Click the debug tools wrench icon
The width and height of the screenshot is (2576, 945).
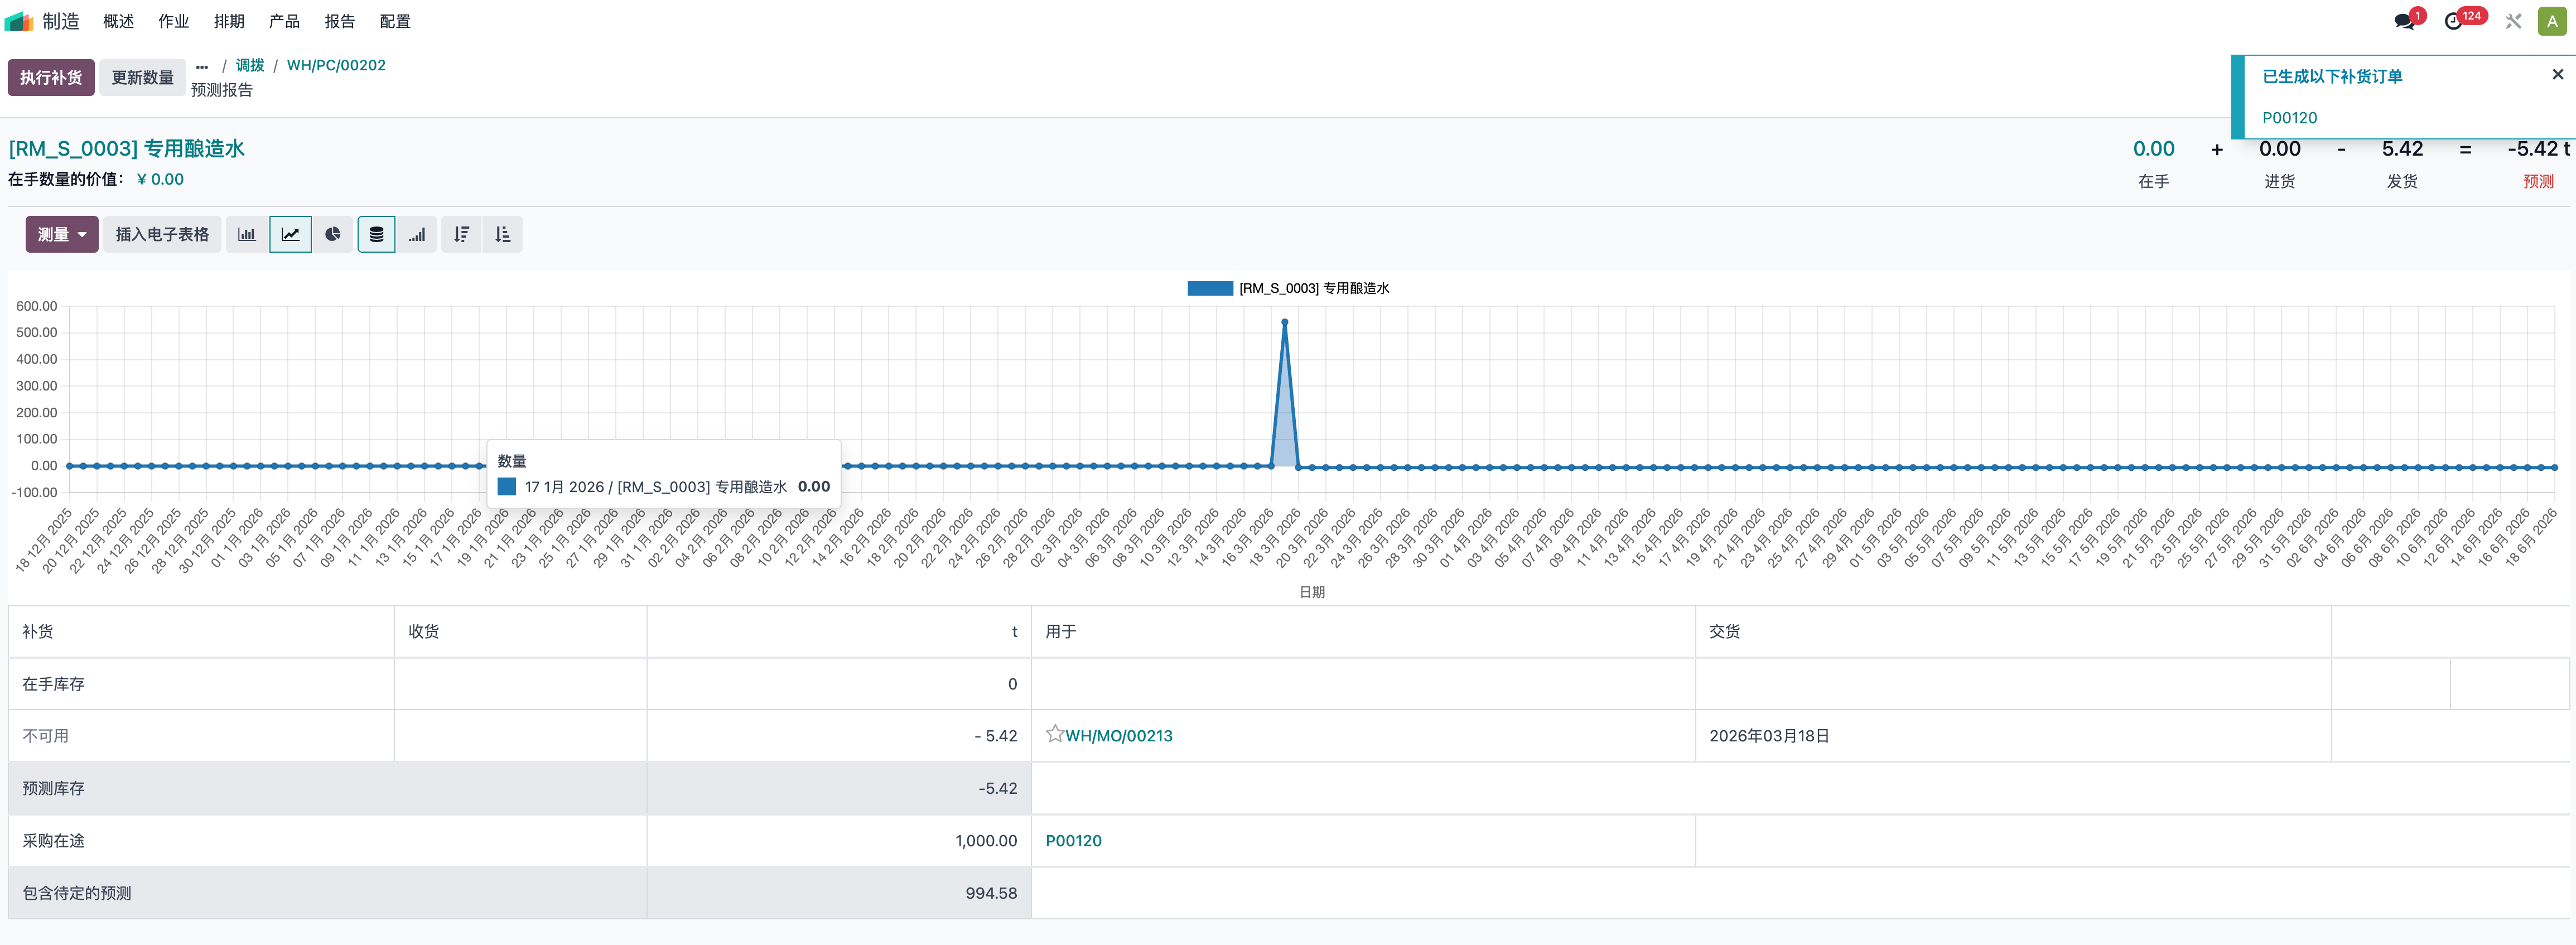click(2513, 21)
